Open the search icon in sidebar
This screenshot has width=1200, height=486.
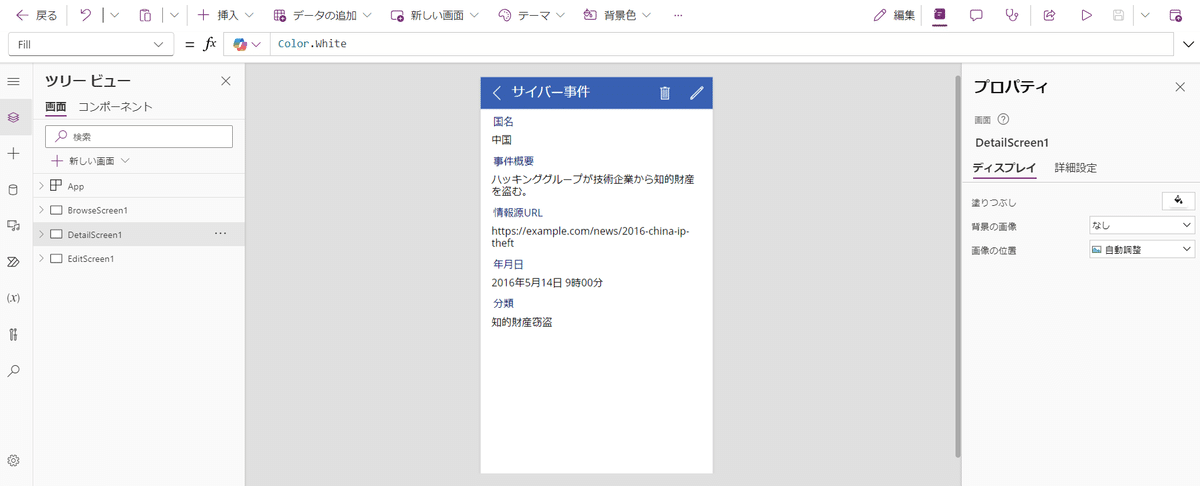point(14,371)
